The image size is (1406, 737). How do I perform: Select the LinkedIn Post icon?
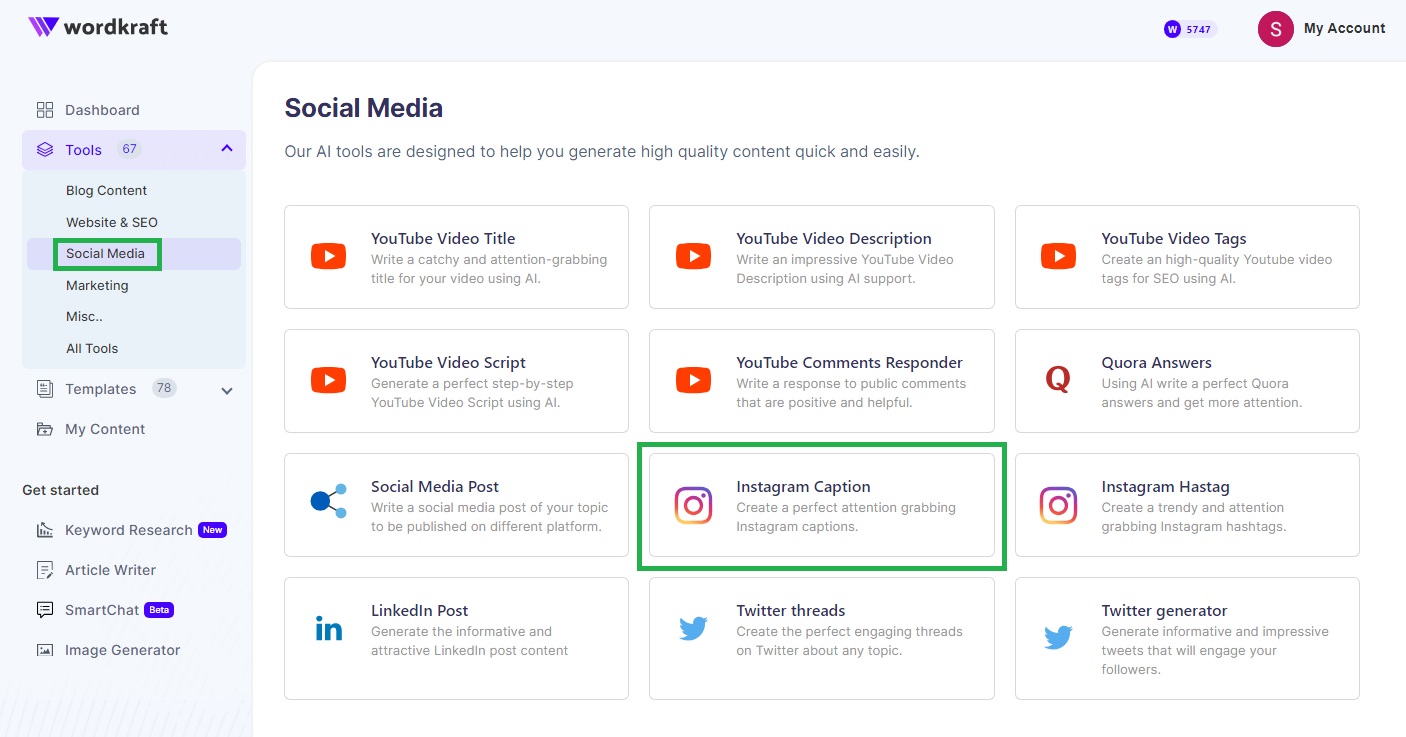point(328,628)
